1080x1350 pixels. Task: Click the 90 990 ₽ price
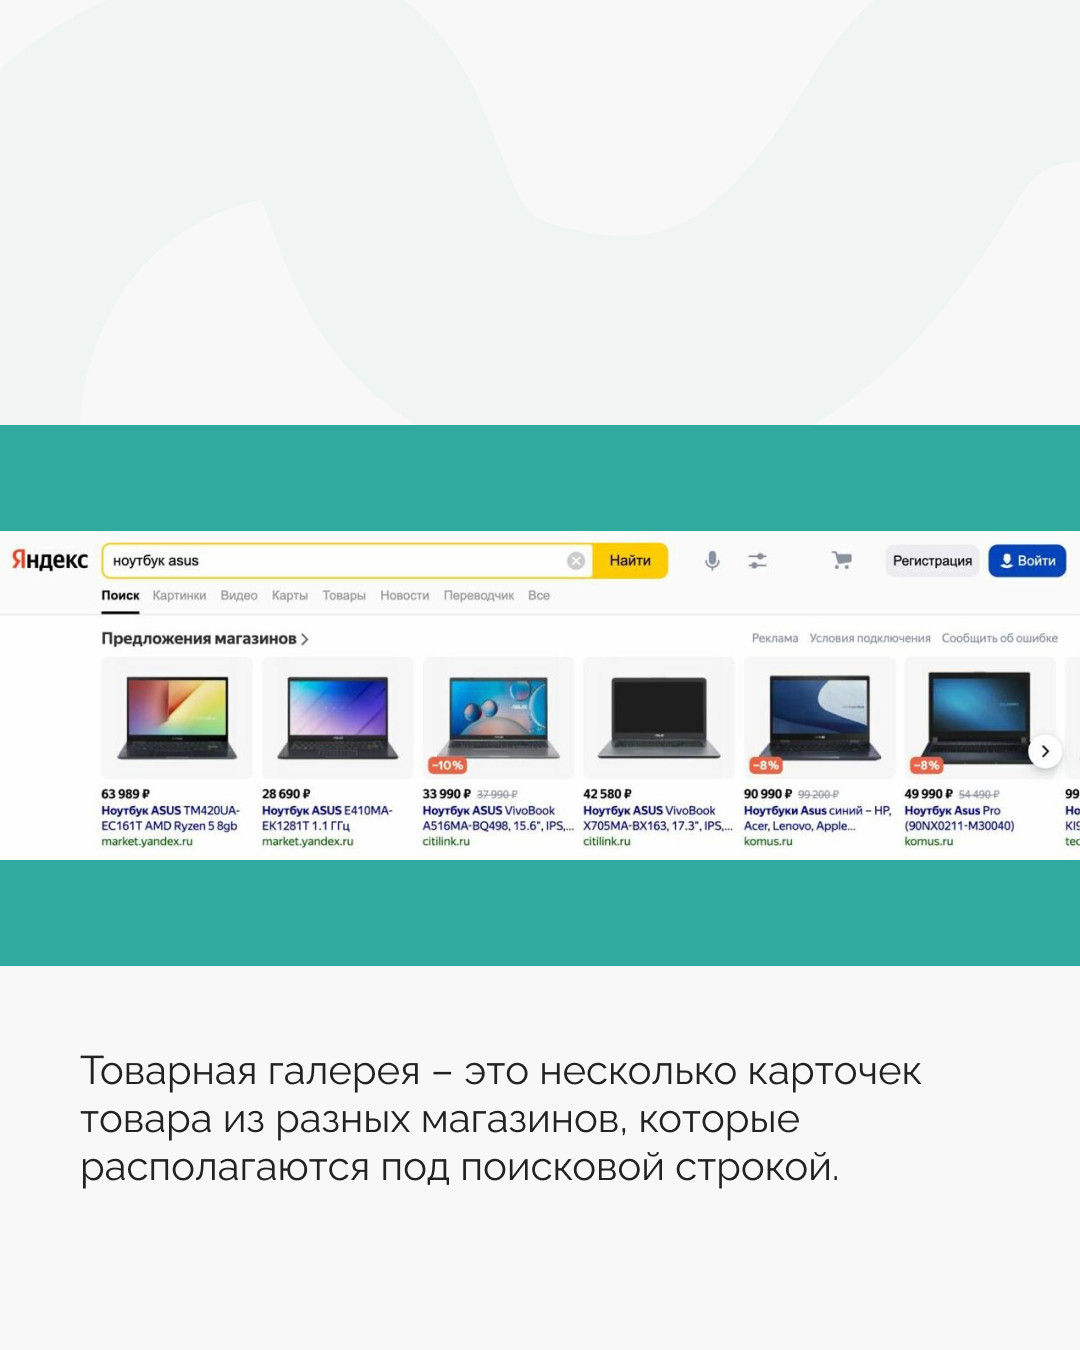pos(768,794)
